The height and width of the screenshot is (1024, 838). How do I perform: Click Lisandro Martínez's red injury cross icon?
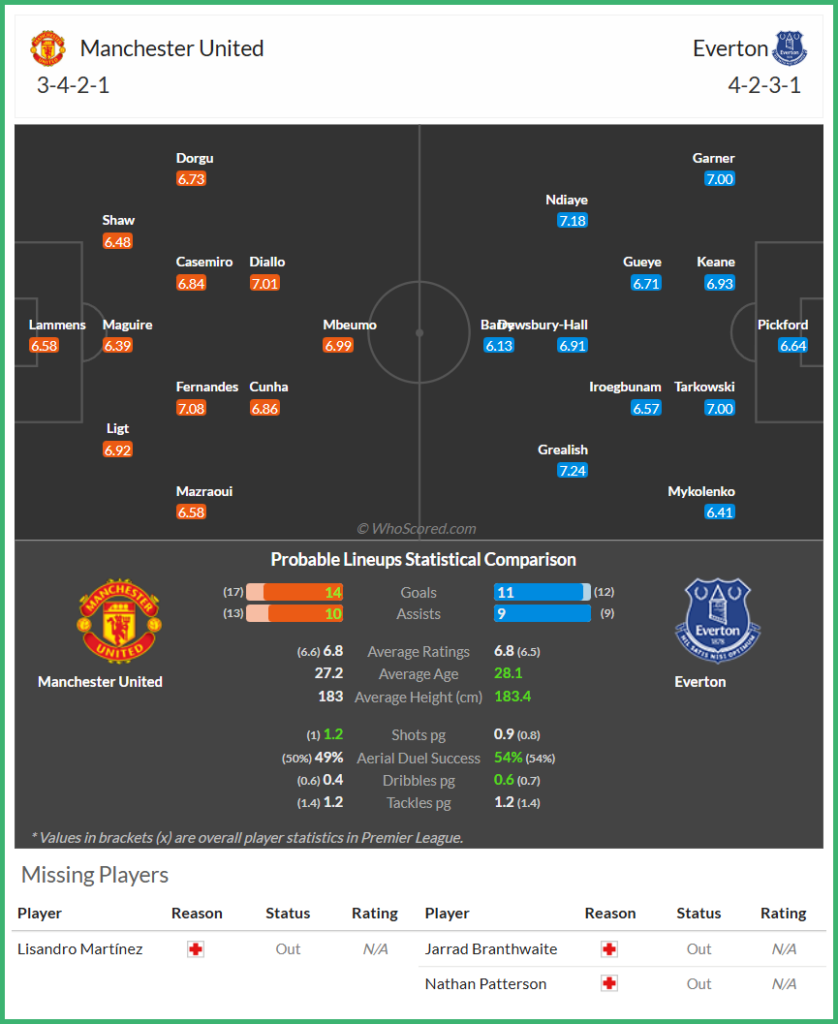[x=196, y=949]
